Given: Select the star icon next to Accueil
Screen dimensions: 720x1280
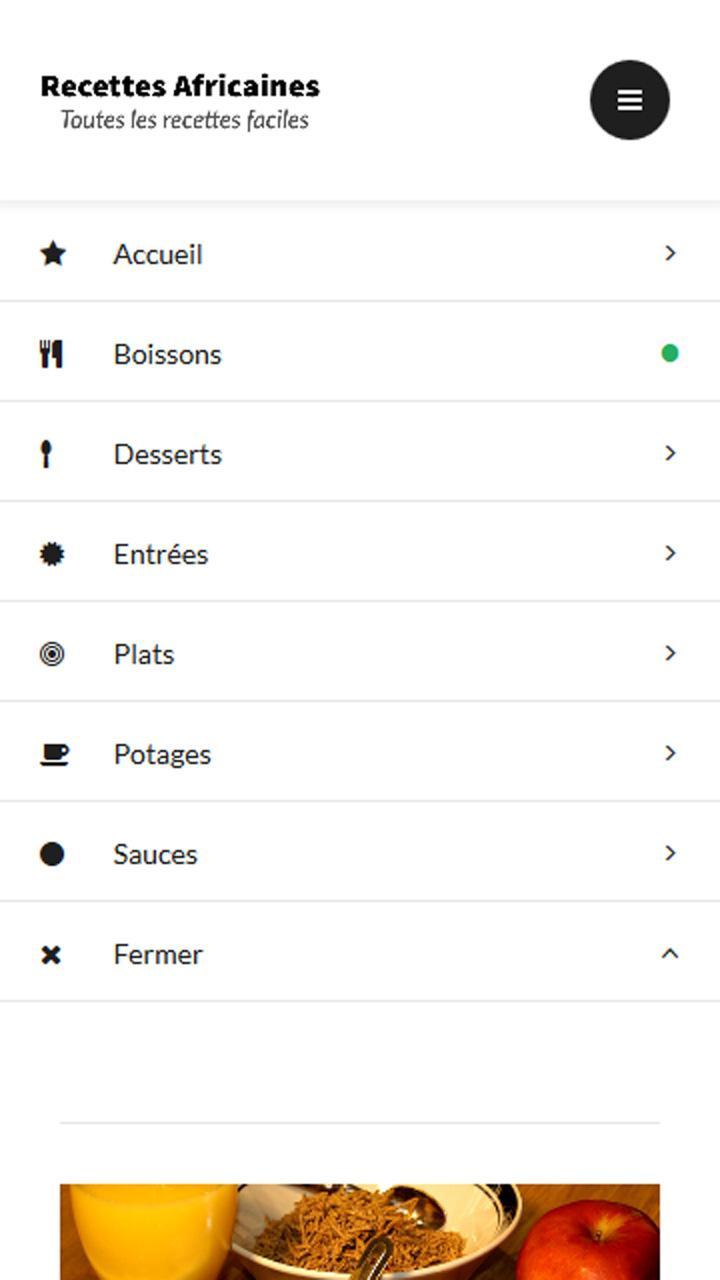Looking at the screenshot, I should click(x=51, y=253).
